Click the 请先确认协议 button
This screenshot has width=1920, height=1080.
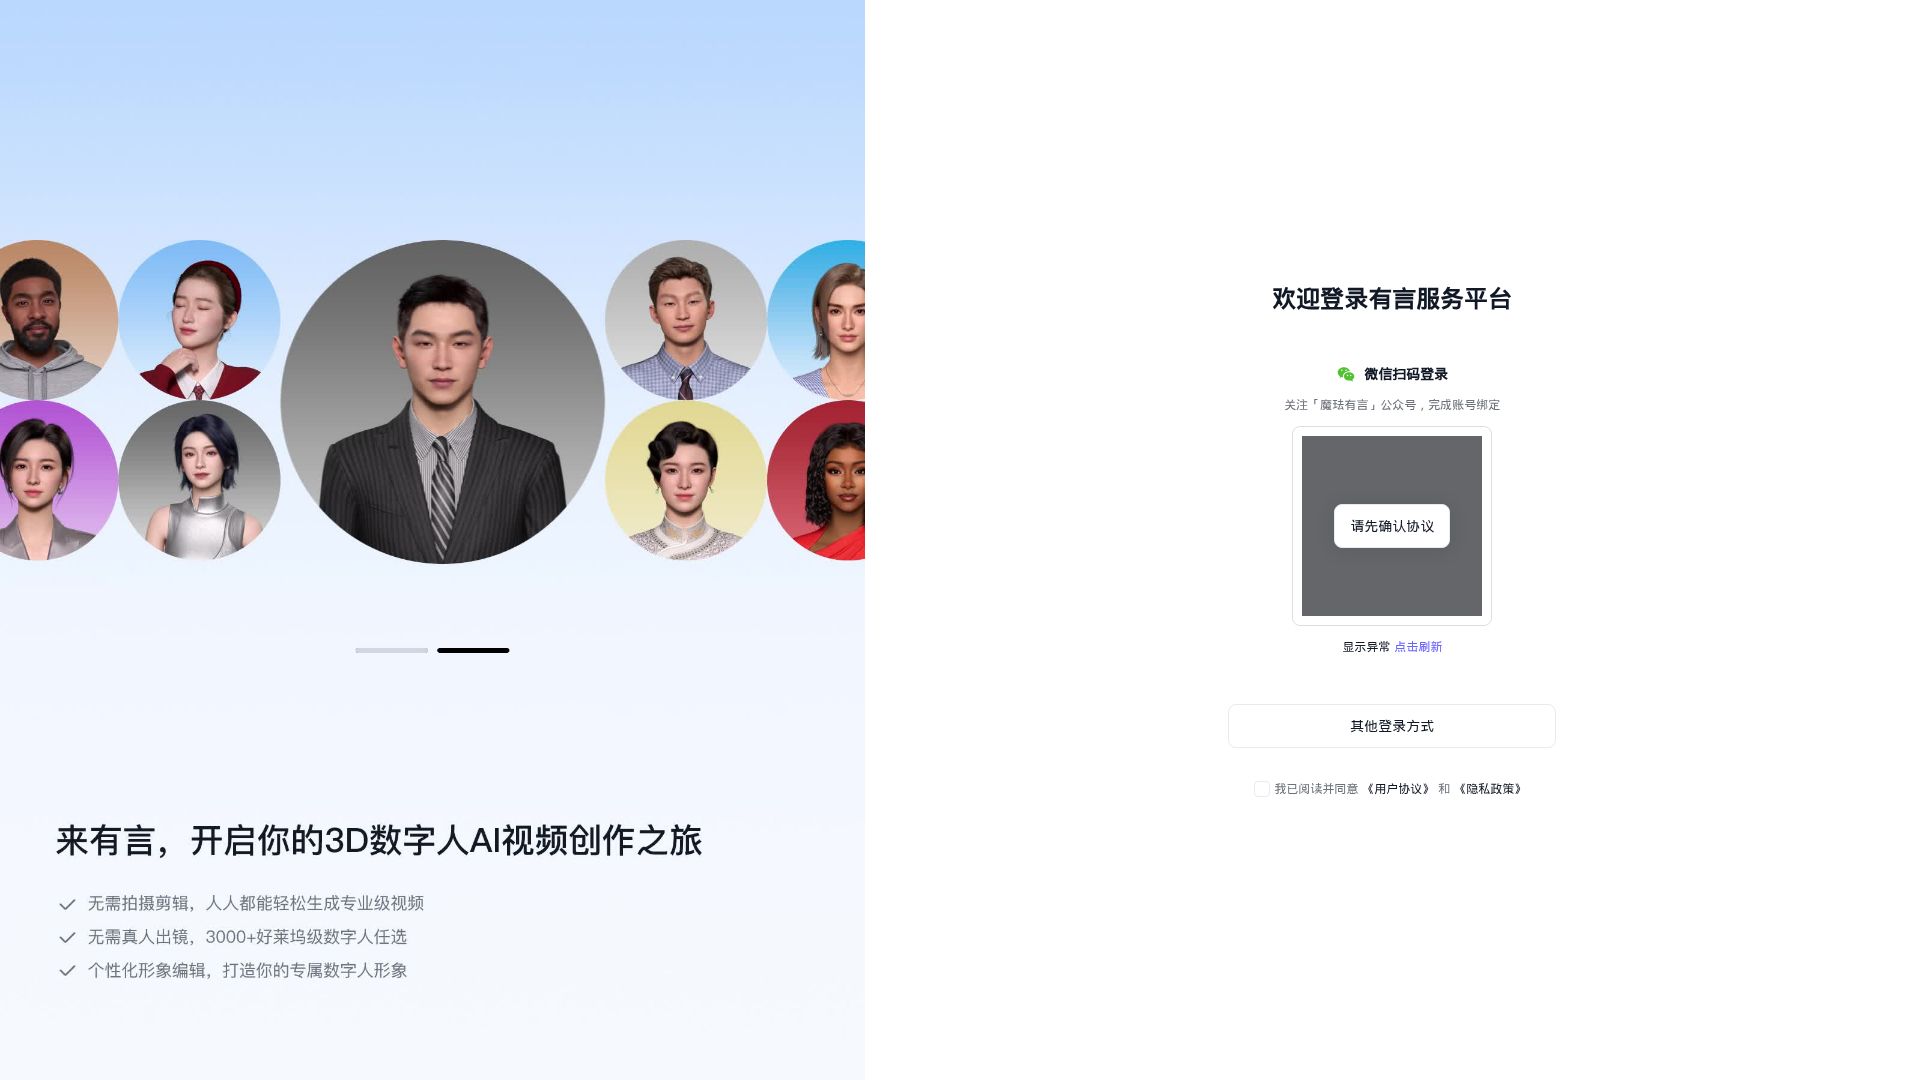1391,526
